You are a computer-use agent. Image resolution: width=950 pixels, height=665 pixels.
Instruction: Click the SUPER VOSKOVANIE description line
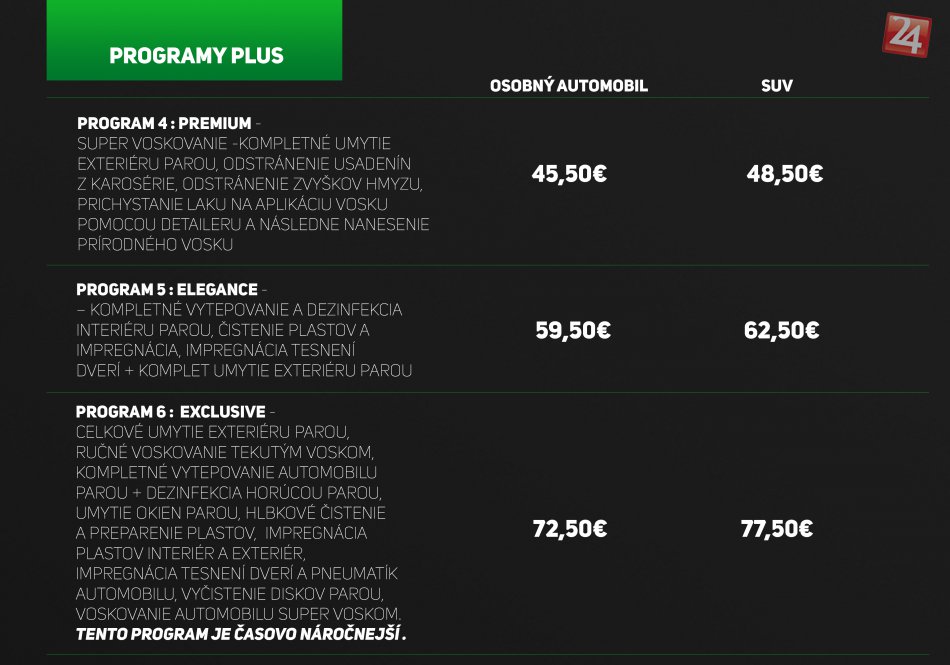234,144
